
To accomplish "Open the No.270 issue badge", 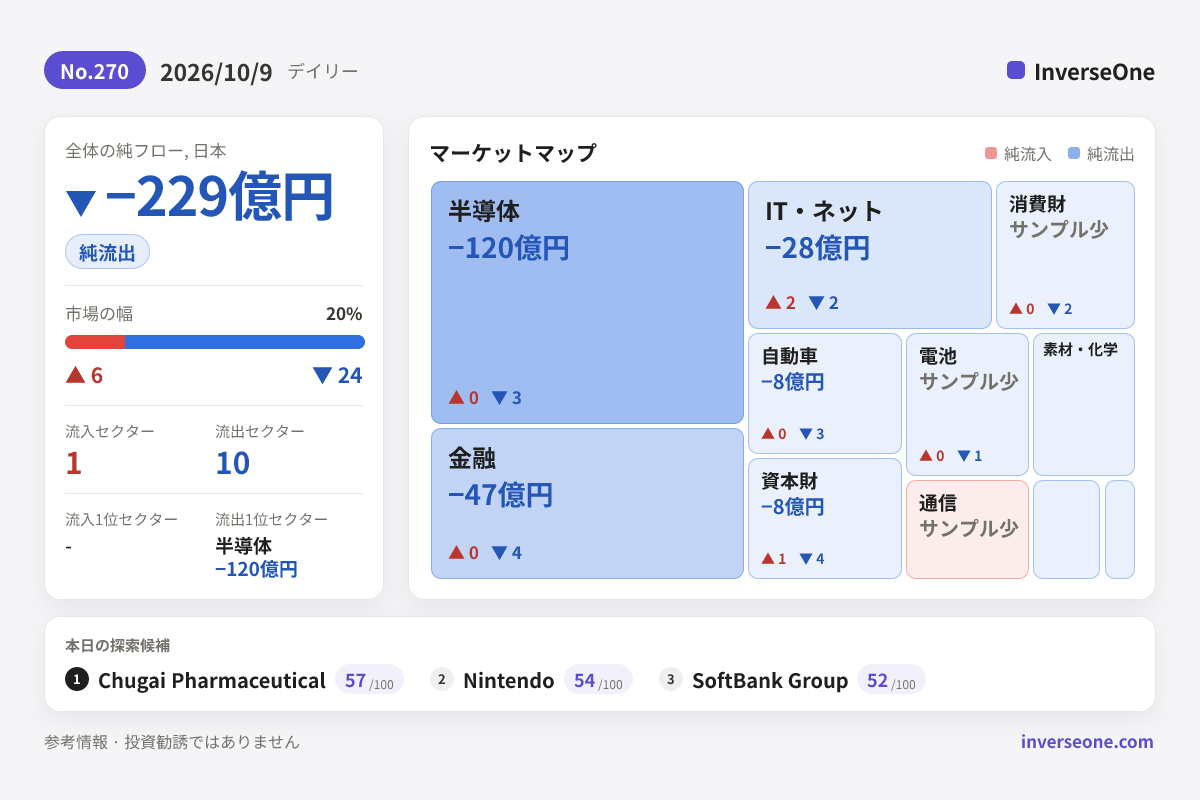I will pos(95,71).
